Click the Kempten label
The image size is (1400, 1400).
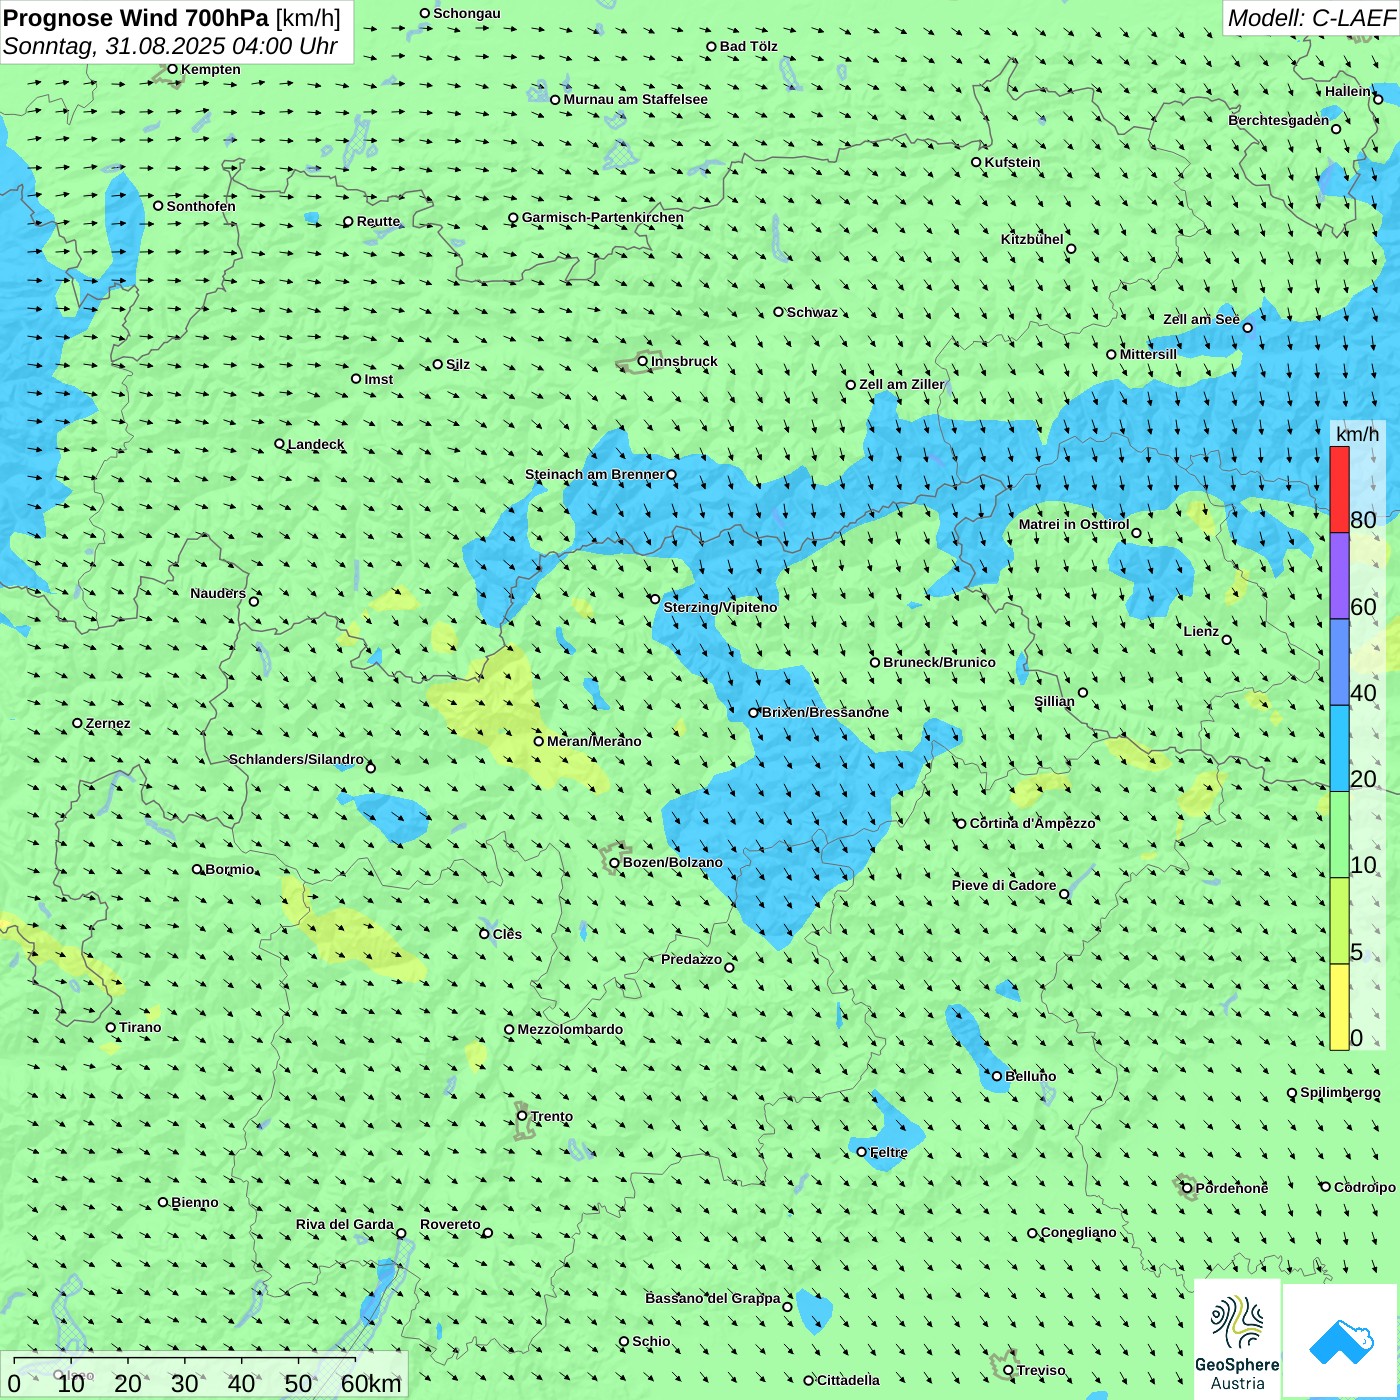click(x=211, y=69)
